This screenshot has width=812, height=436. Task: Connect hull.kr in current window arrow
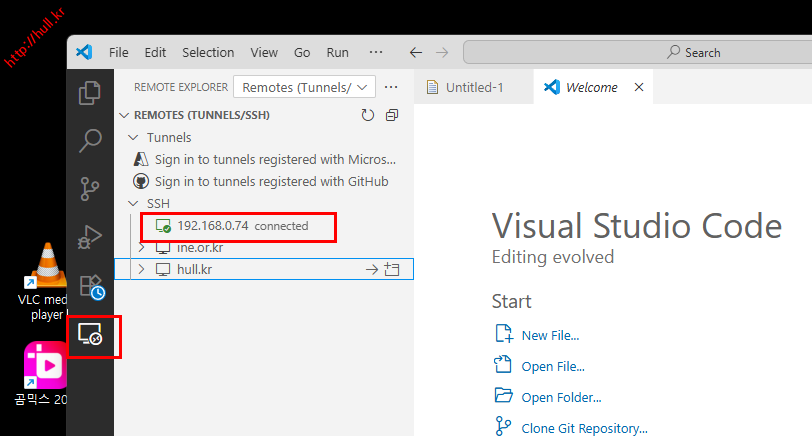tap(371, 270)
